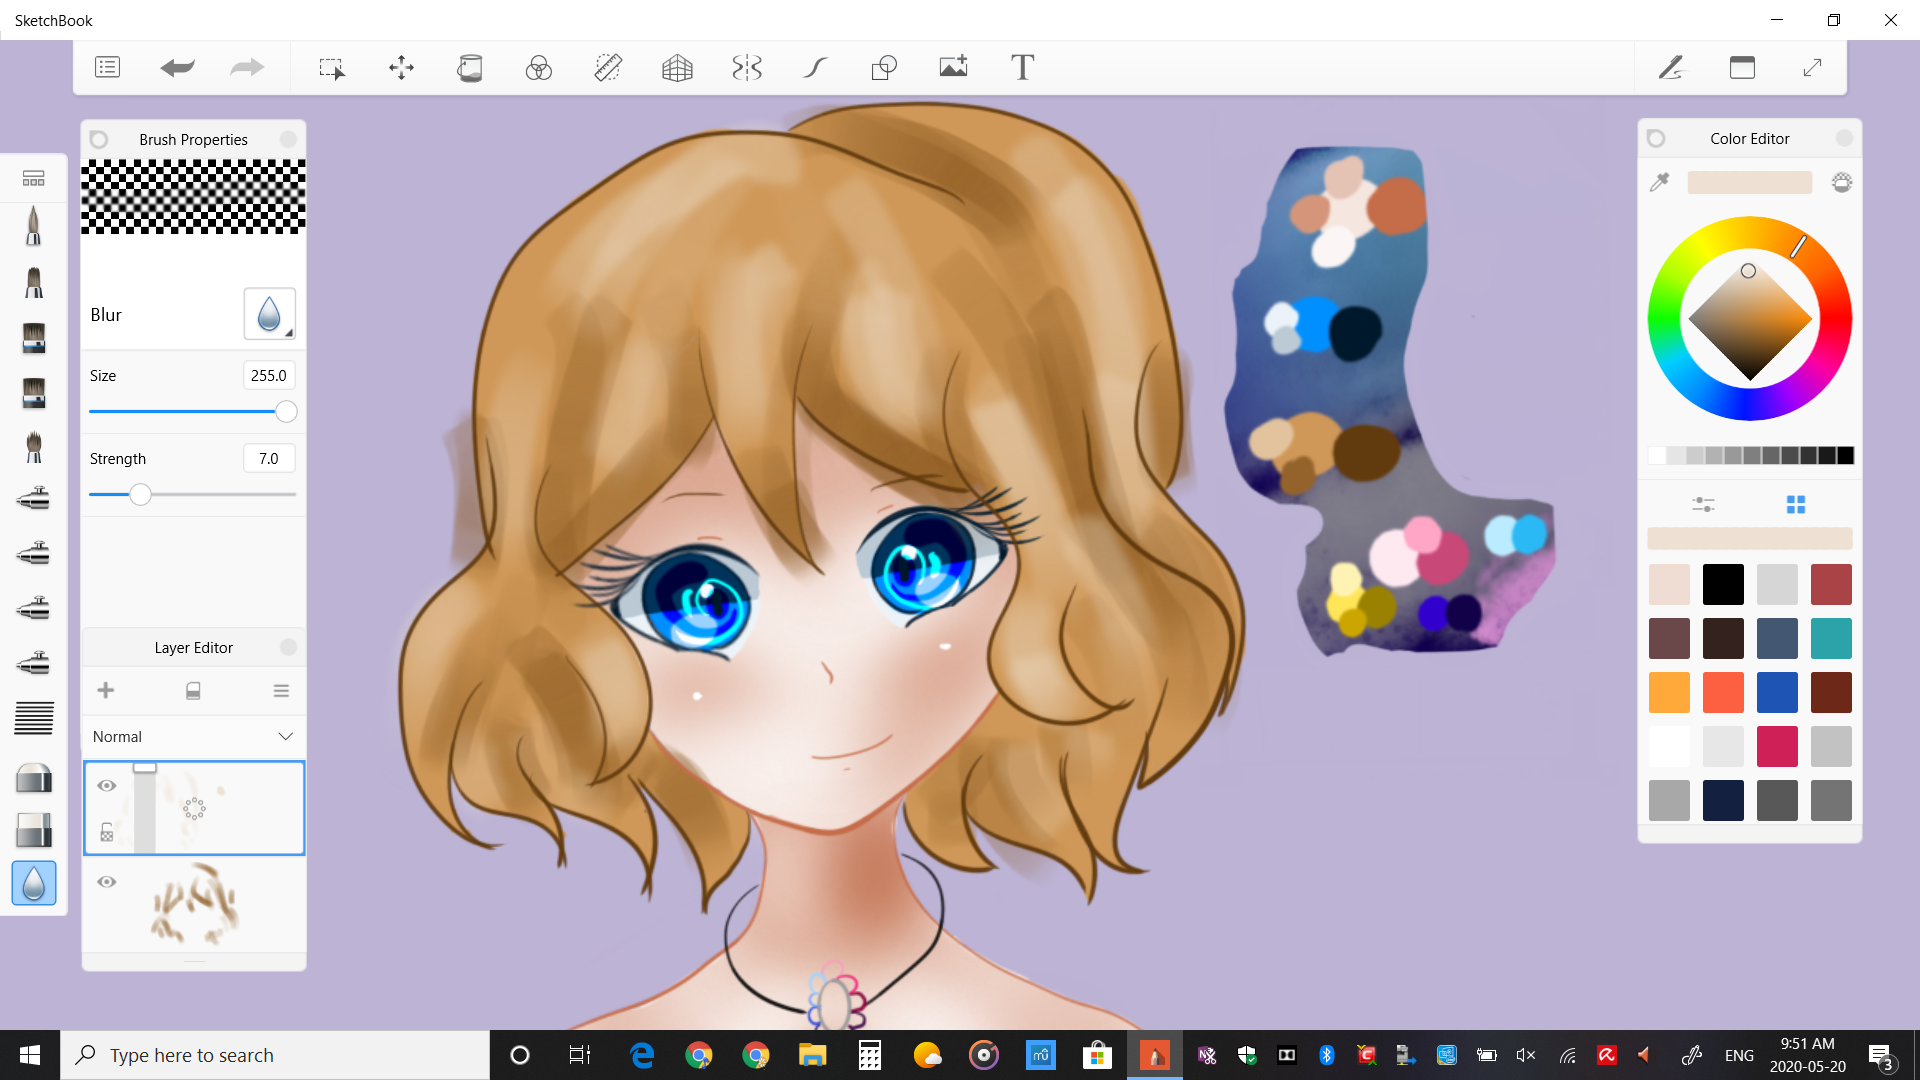Open the Blur brush type selector
Viewport: 1920px width, 1080px height.
(x=269, y=314)
